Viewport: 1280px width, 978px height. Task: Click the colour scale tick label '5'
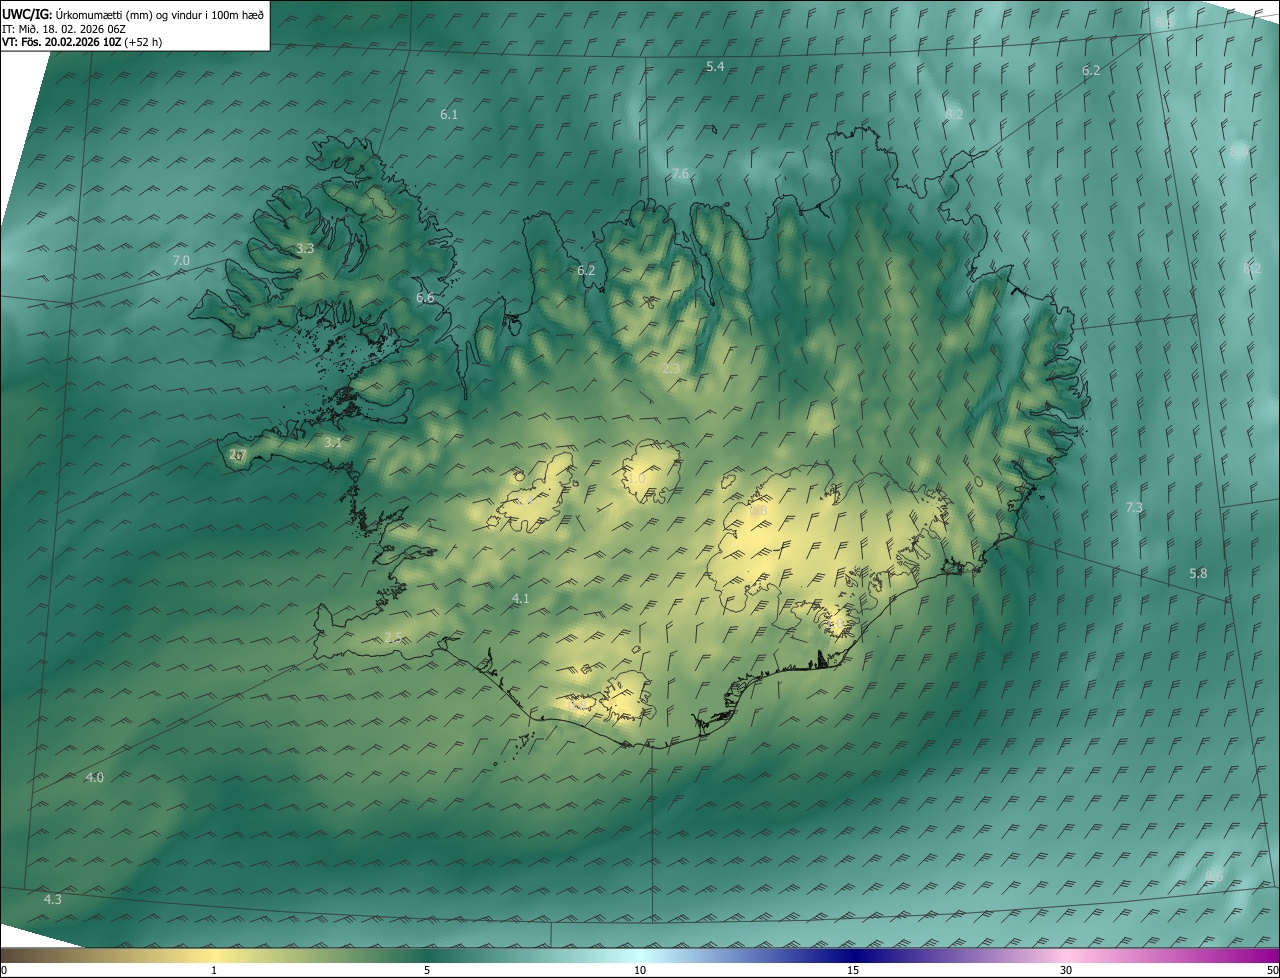click(427, 970)
